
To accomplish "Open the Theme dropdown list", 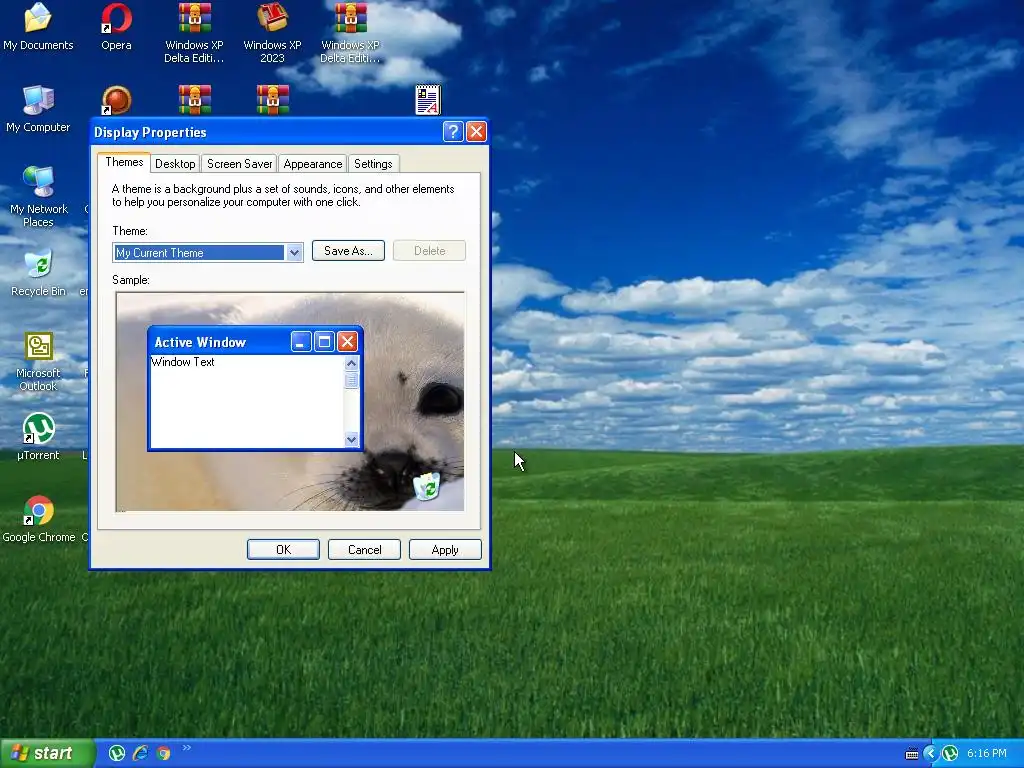I will [x=295, y=253].
